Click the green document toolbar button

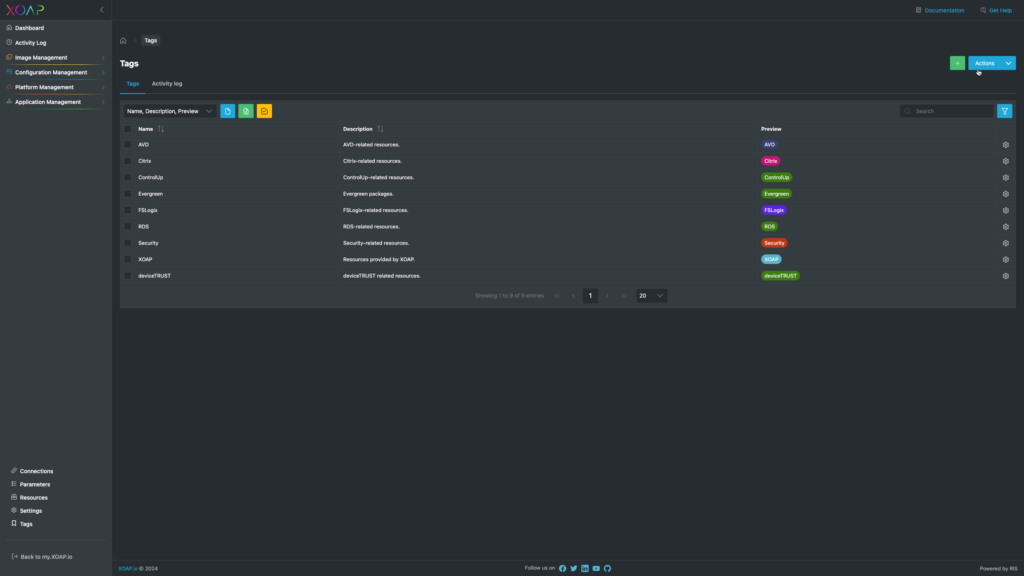(x=246, y=111)
